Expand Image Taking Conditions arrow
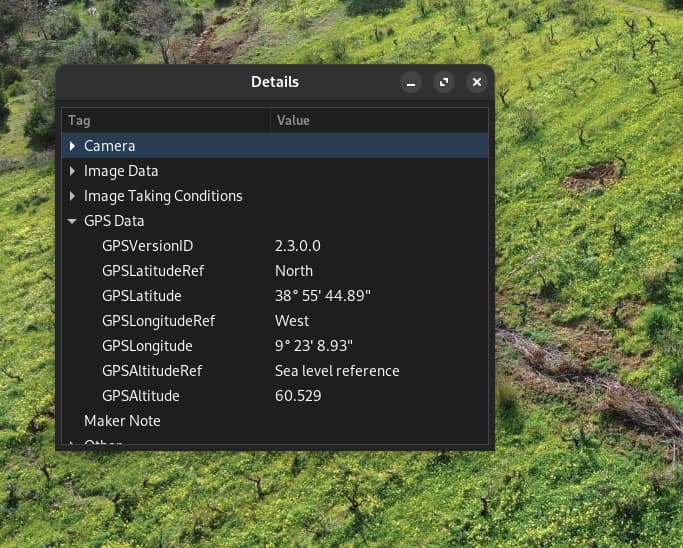This screenshot has width=683, height=548. pyautogui.click(x=72, y=196)
